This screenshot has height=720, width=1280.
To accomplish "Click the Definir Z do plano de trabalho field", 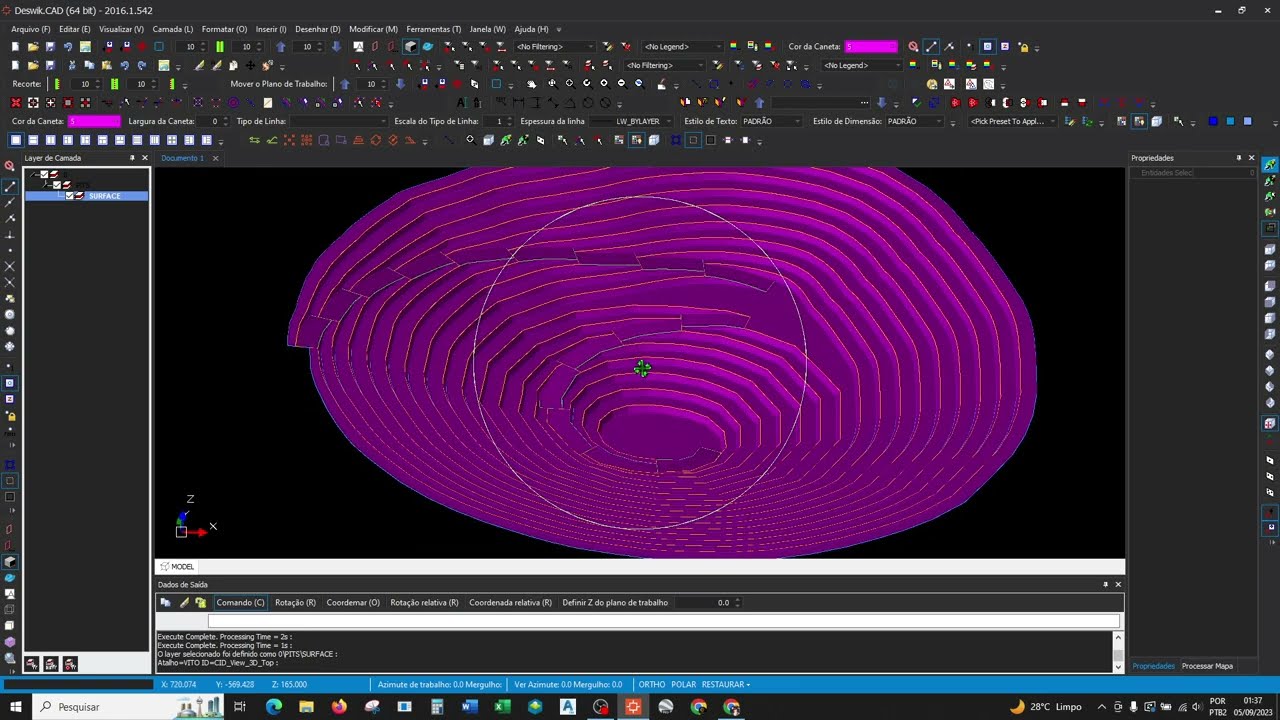I will click(707, 602).
